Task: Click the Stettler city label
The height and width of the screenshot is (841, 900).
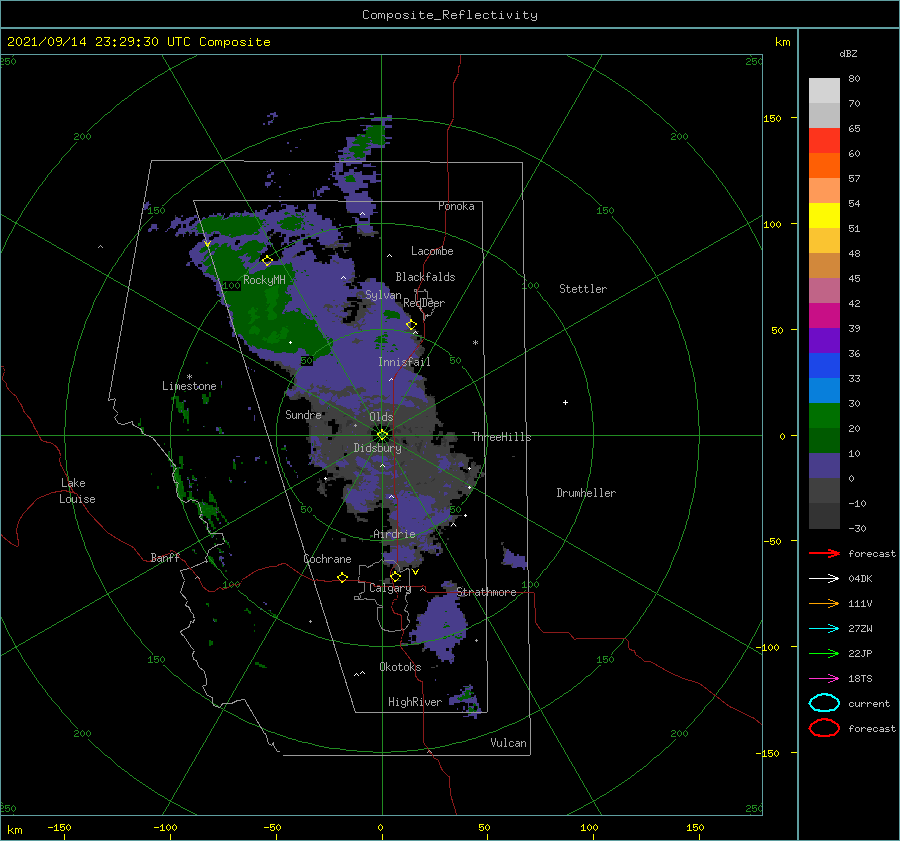Action: tap(583, 289)
